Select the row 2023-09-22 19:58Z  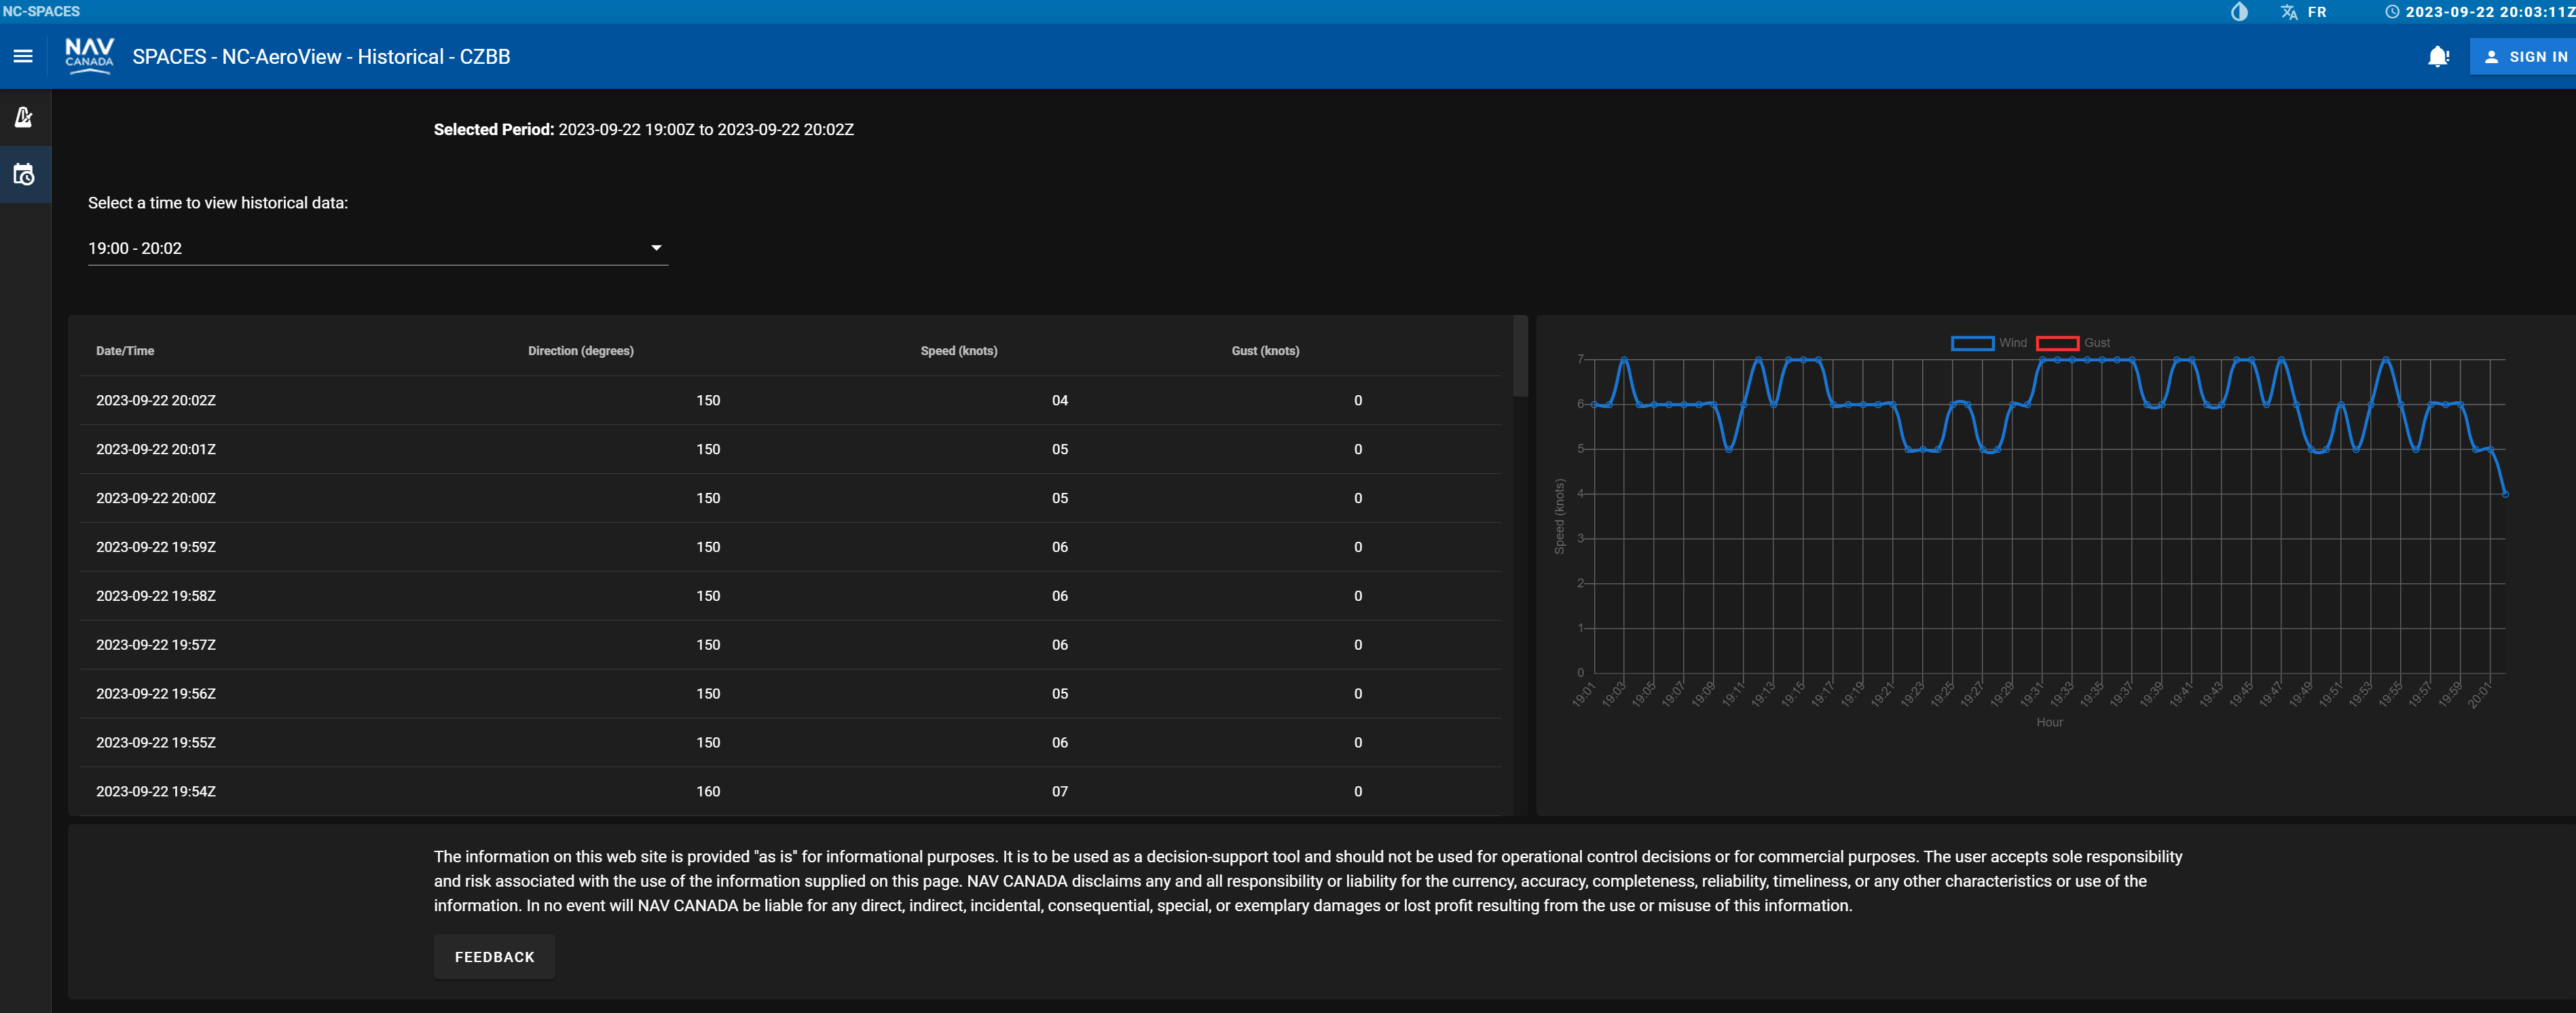pos(790,596)
